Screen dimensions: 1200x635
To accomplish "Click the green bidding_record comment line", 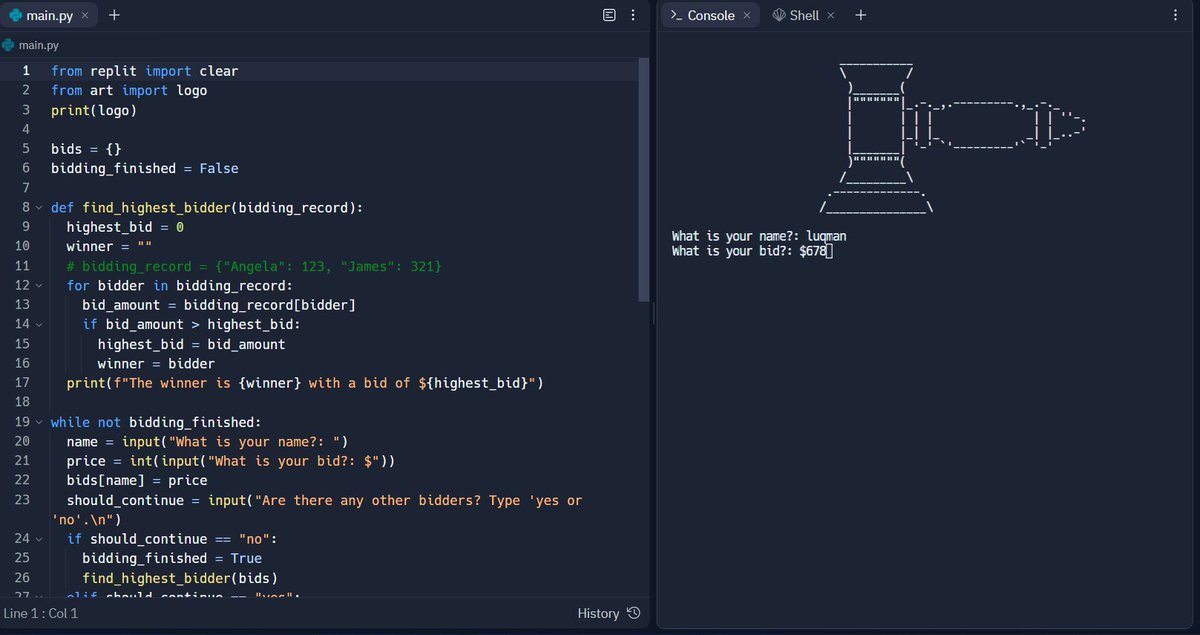I will click(254, 266).
